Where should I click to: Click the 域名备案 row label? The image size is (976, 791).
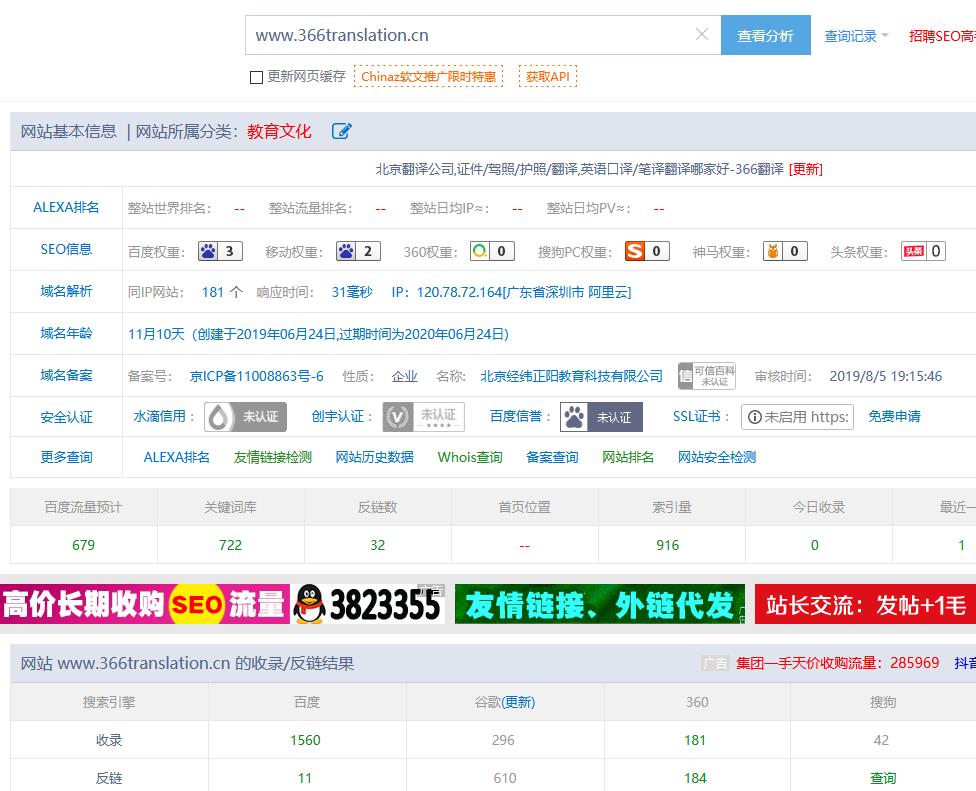pos(66,375)
